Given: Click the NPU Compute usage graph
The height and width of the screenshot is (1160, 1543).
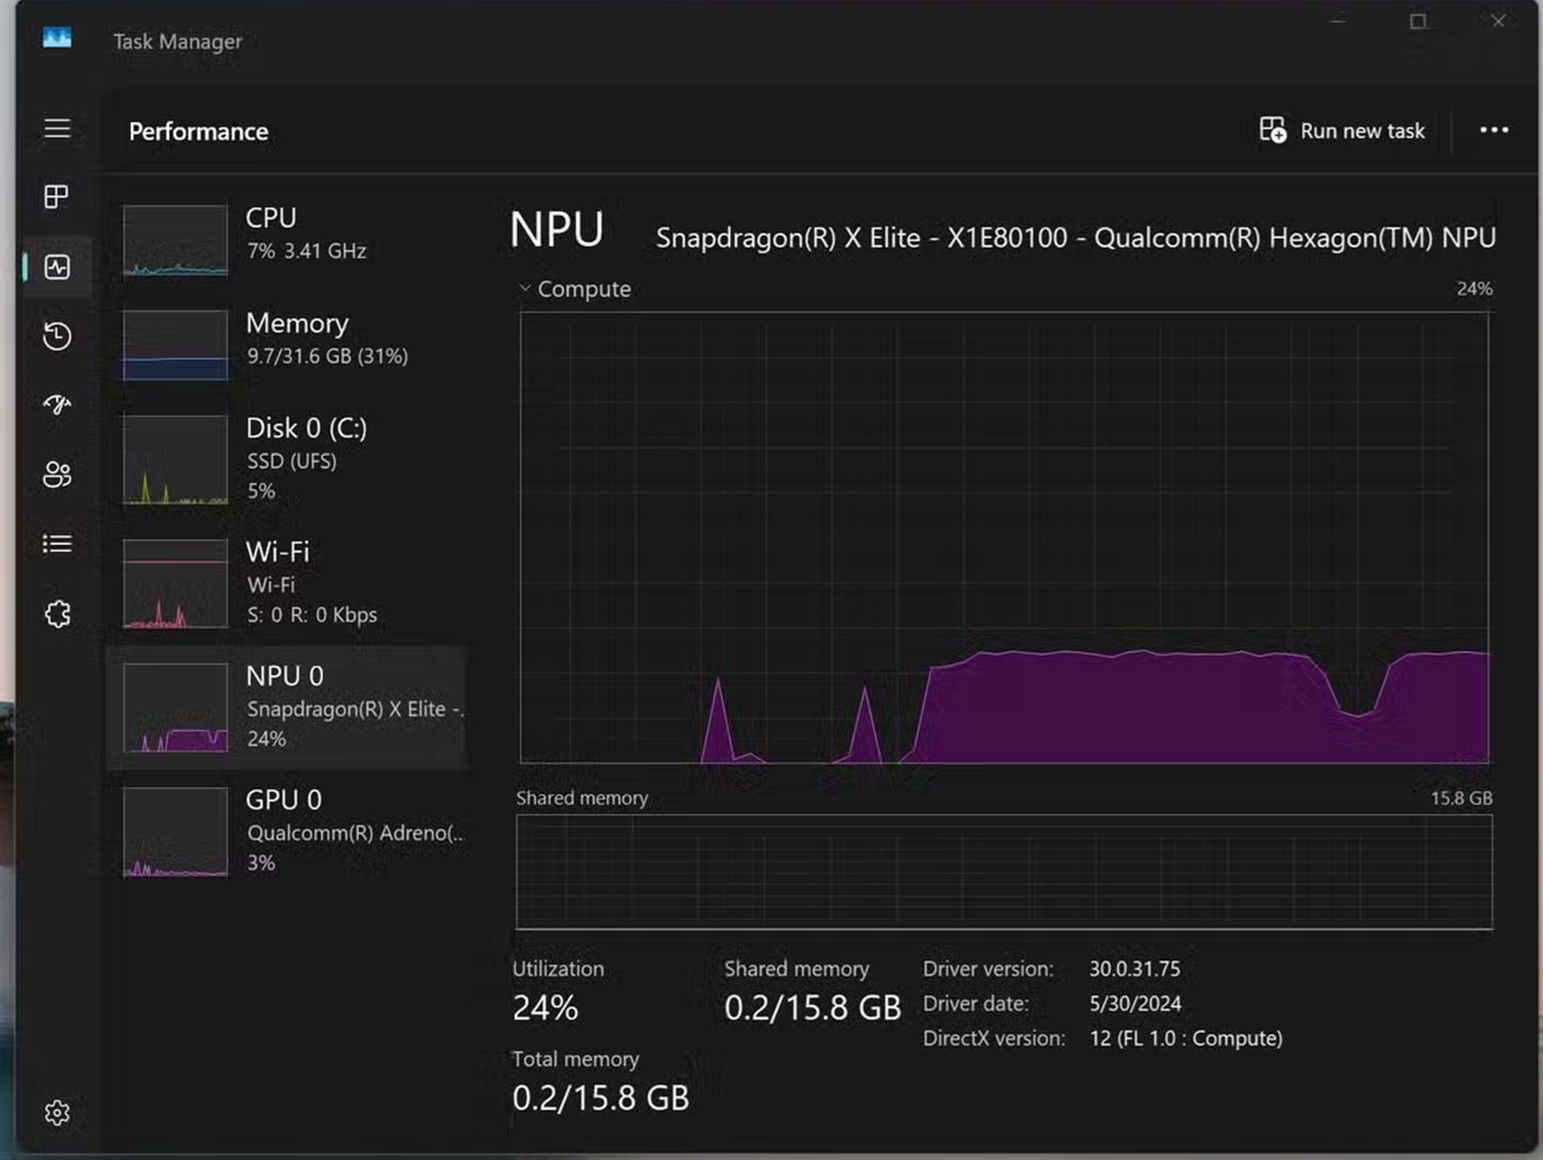Looking at the screenshot, I should tap(1004, 538).
